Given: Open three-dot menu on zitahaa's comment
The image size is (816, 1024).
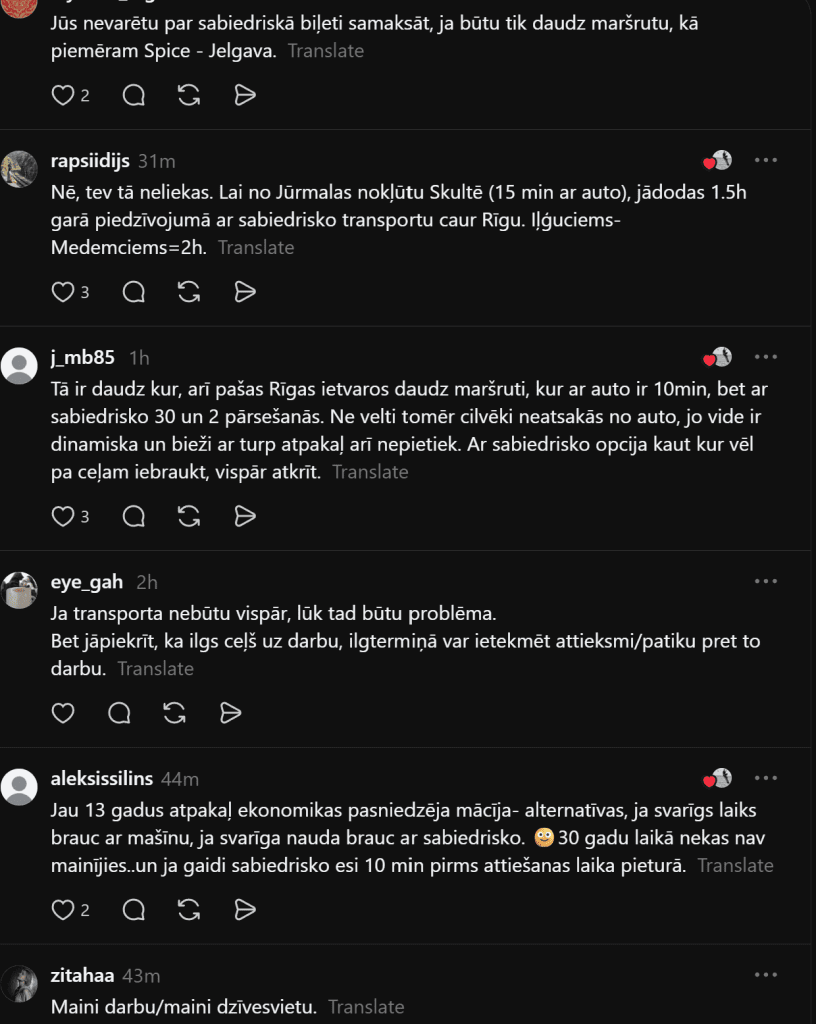Looking at the screenshot, I should tap(765, 974).
